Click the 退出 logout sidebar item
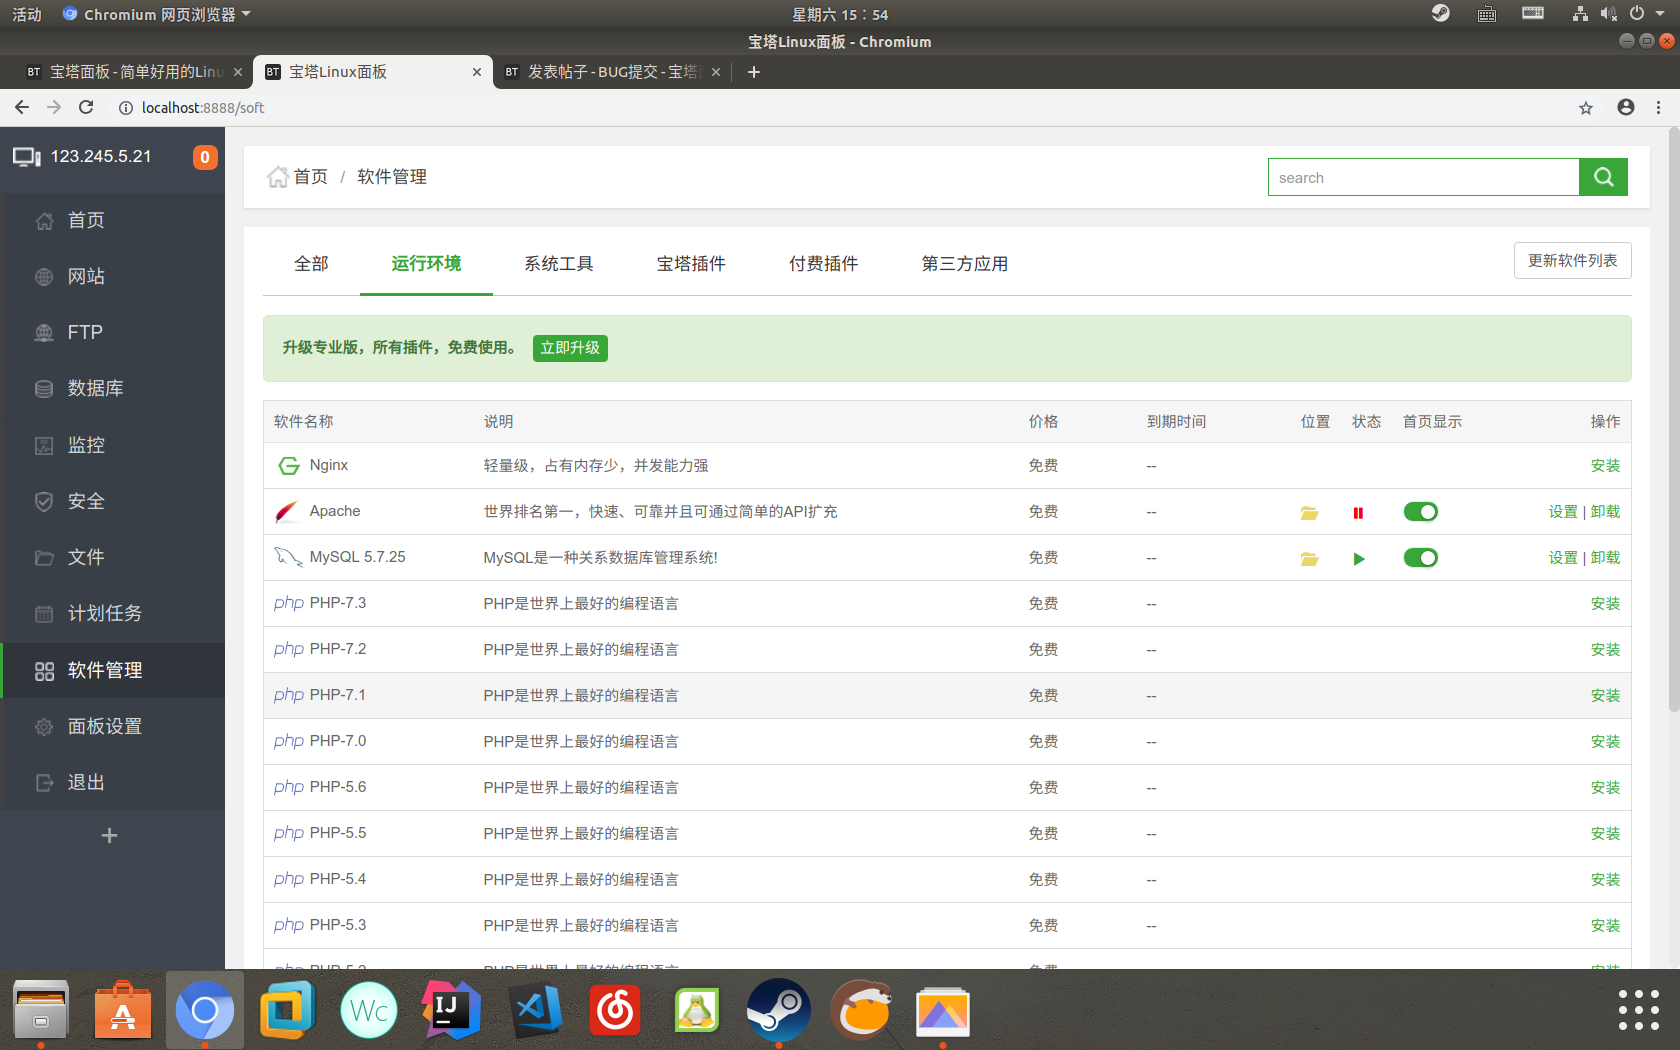 [112, 782]
